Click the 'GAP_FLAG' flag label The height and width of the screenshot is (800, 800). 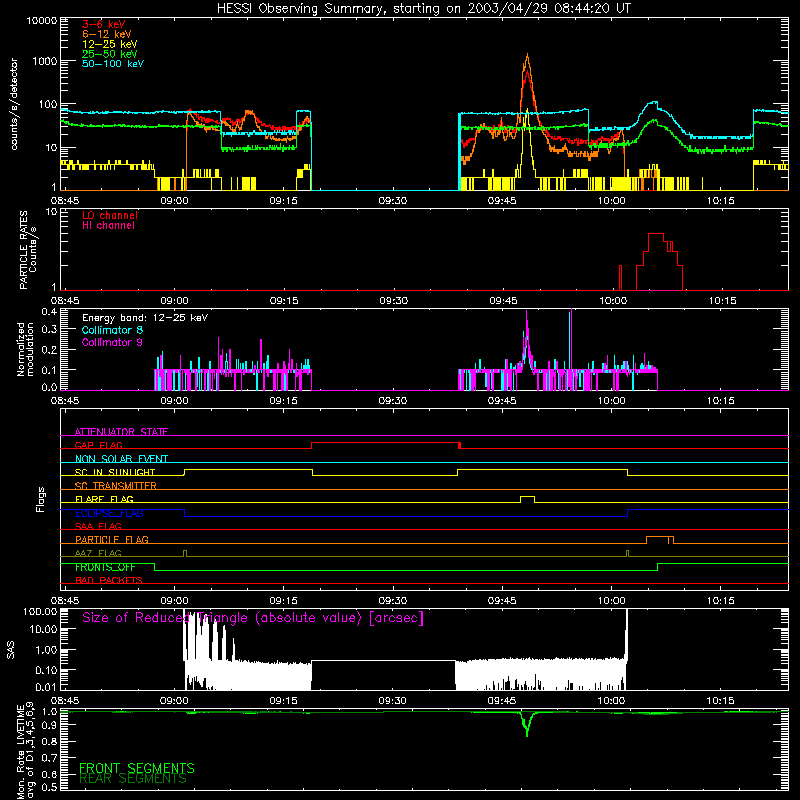98,445
